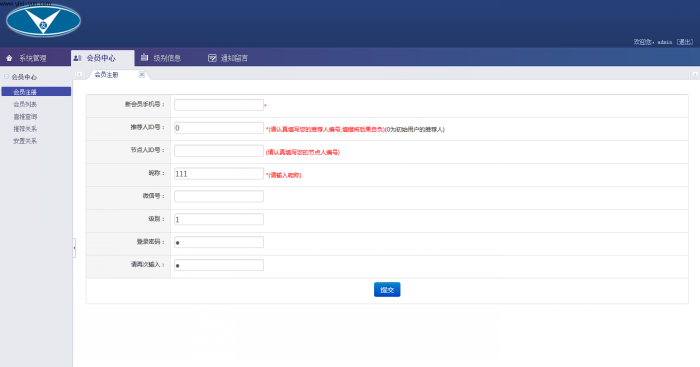Close the 会员注册 page tab
The height and width of the screenshot is (367, 700).
[x=142, y=75]
